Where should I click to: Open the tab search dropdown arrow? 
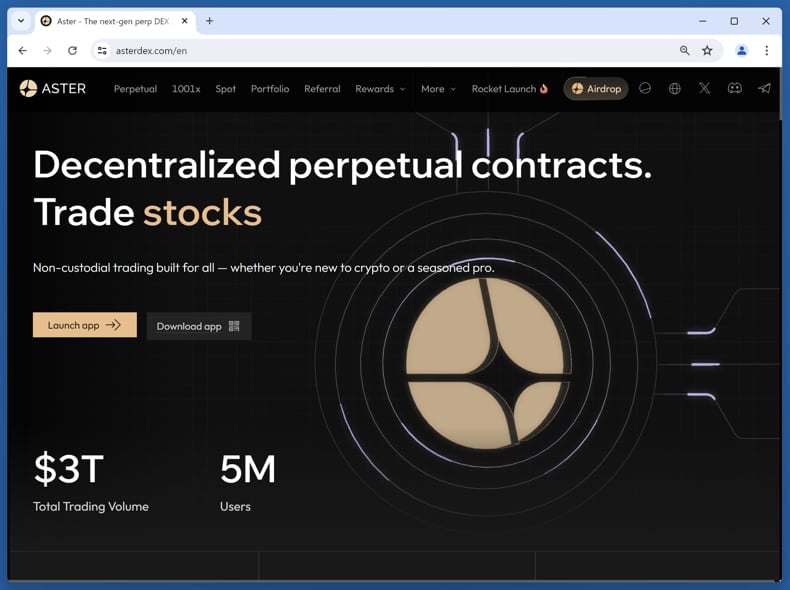[x=21, y=21]
